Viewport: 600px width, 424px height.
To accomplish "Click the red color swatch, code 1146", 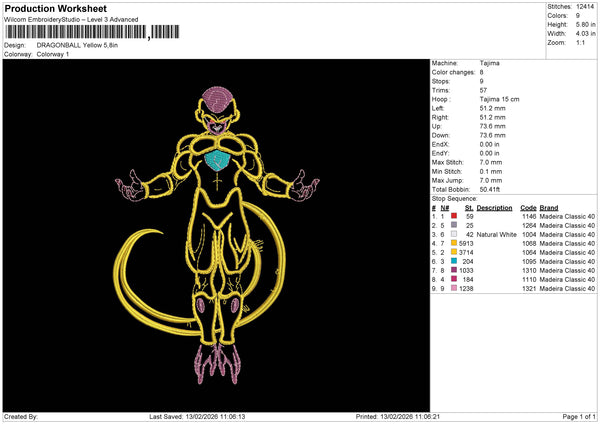I will click(x=454, y=216).
